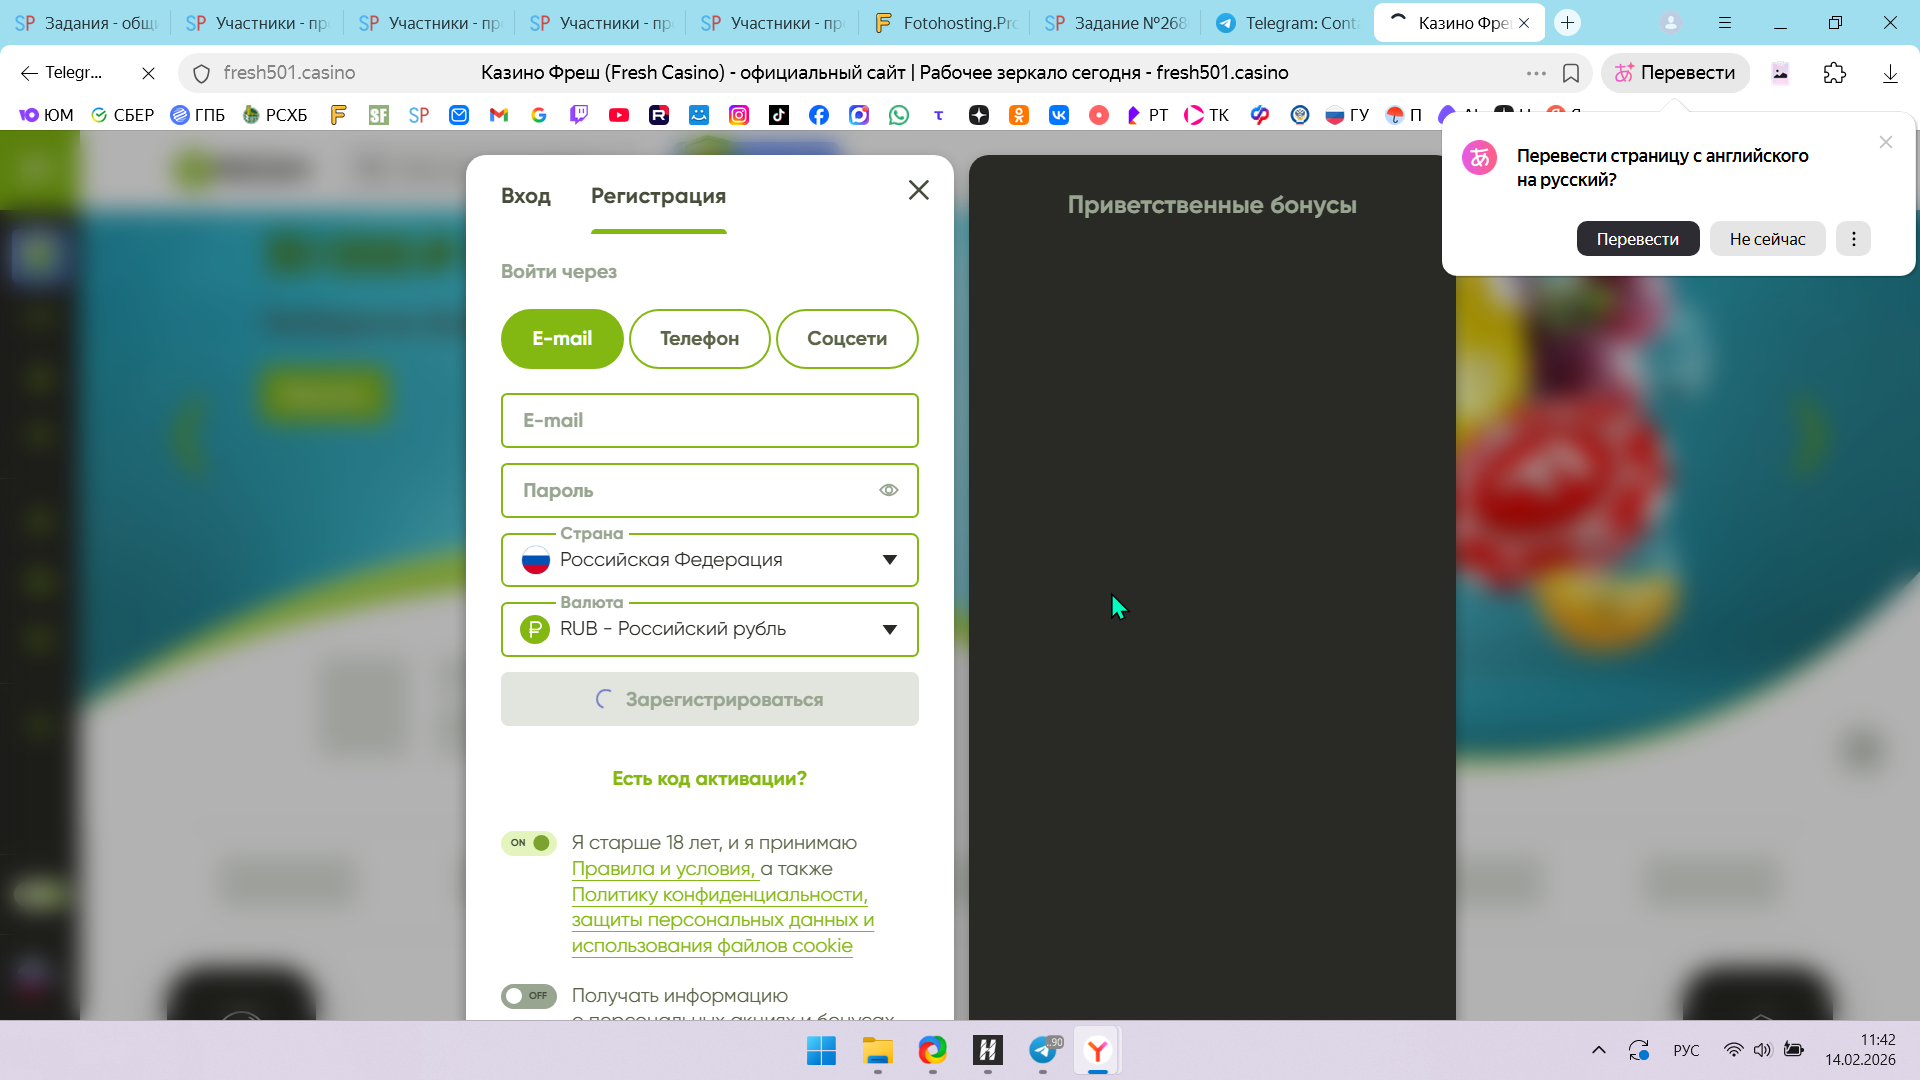
Task: Click the browser downloads arrow icon
Action: 1890,73
